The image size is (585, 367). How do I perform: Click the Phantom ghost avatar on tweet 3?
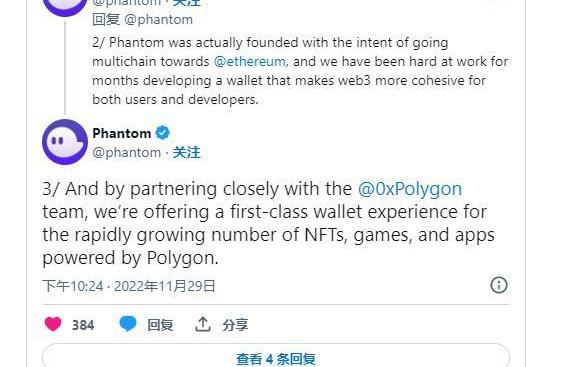point(65,142)
